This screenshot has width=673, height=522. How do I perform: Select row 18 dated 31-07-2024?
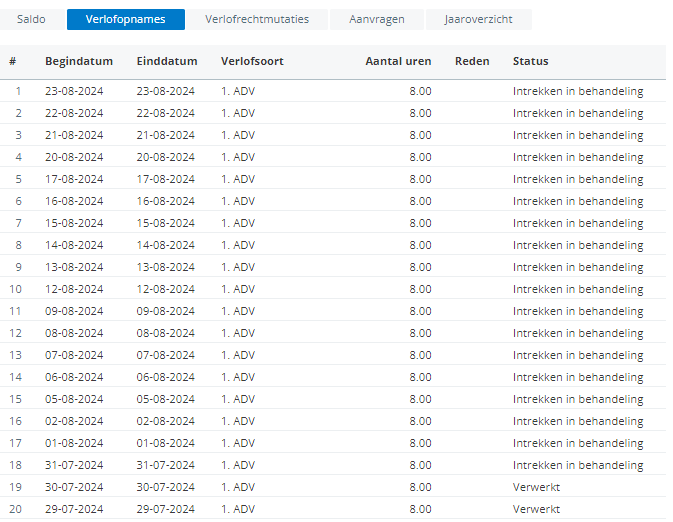coord(333,465)
